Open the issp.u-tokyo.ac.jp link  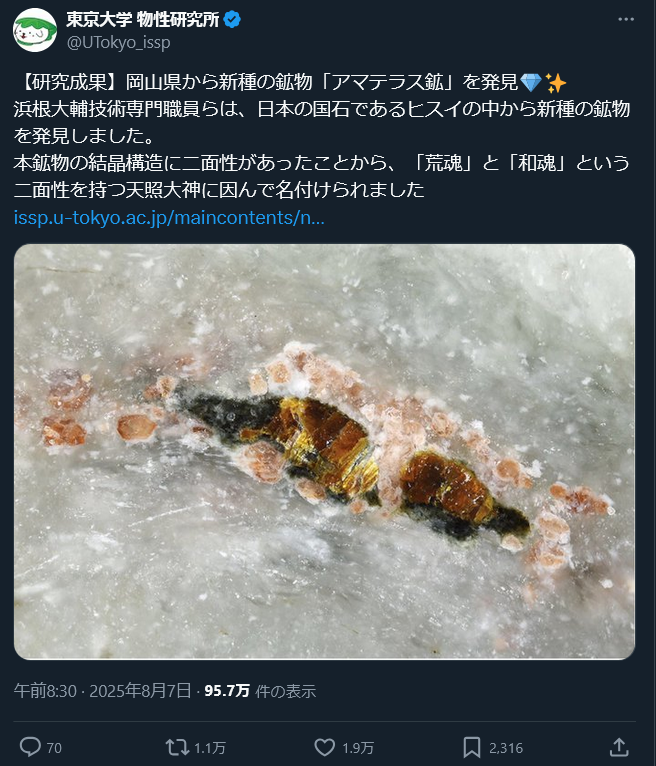click(169, 217)
